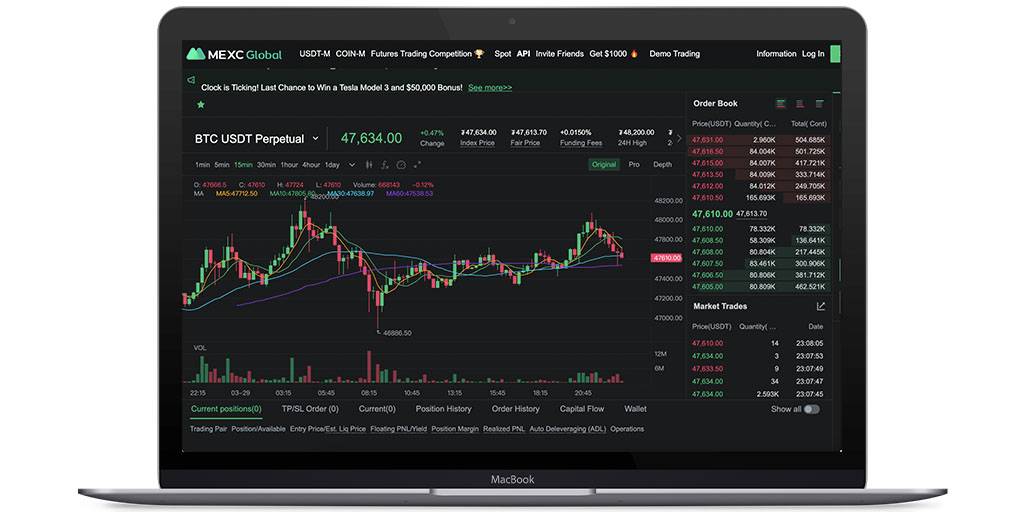Open the COIN-M menu
Image resolution: width=1024 pixels, height=512 pixels.
[351, 54]
